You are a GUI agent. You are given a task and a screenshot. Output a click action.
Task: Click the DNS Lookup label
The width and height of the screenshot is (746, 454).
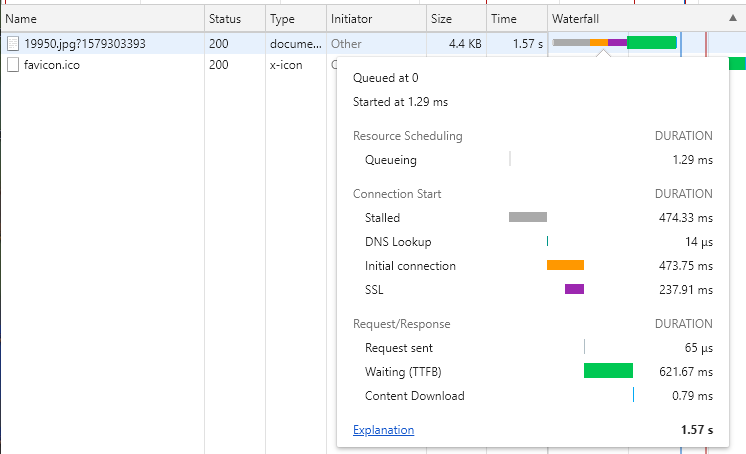pos(398,242)
